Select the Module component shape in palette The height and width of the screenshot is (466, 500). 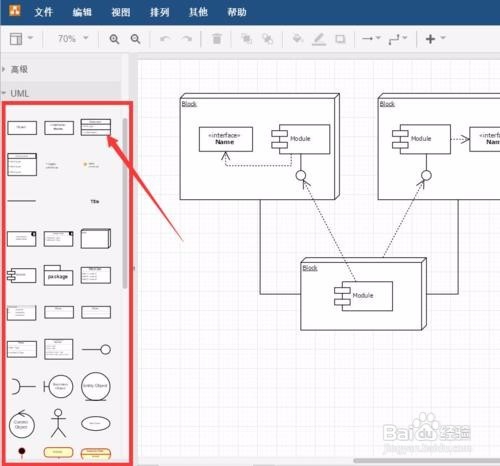21,275
